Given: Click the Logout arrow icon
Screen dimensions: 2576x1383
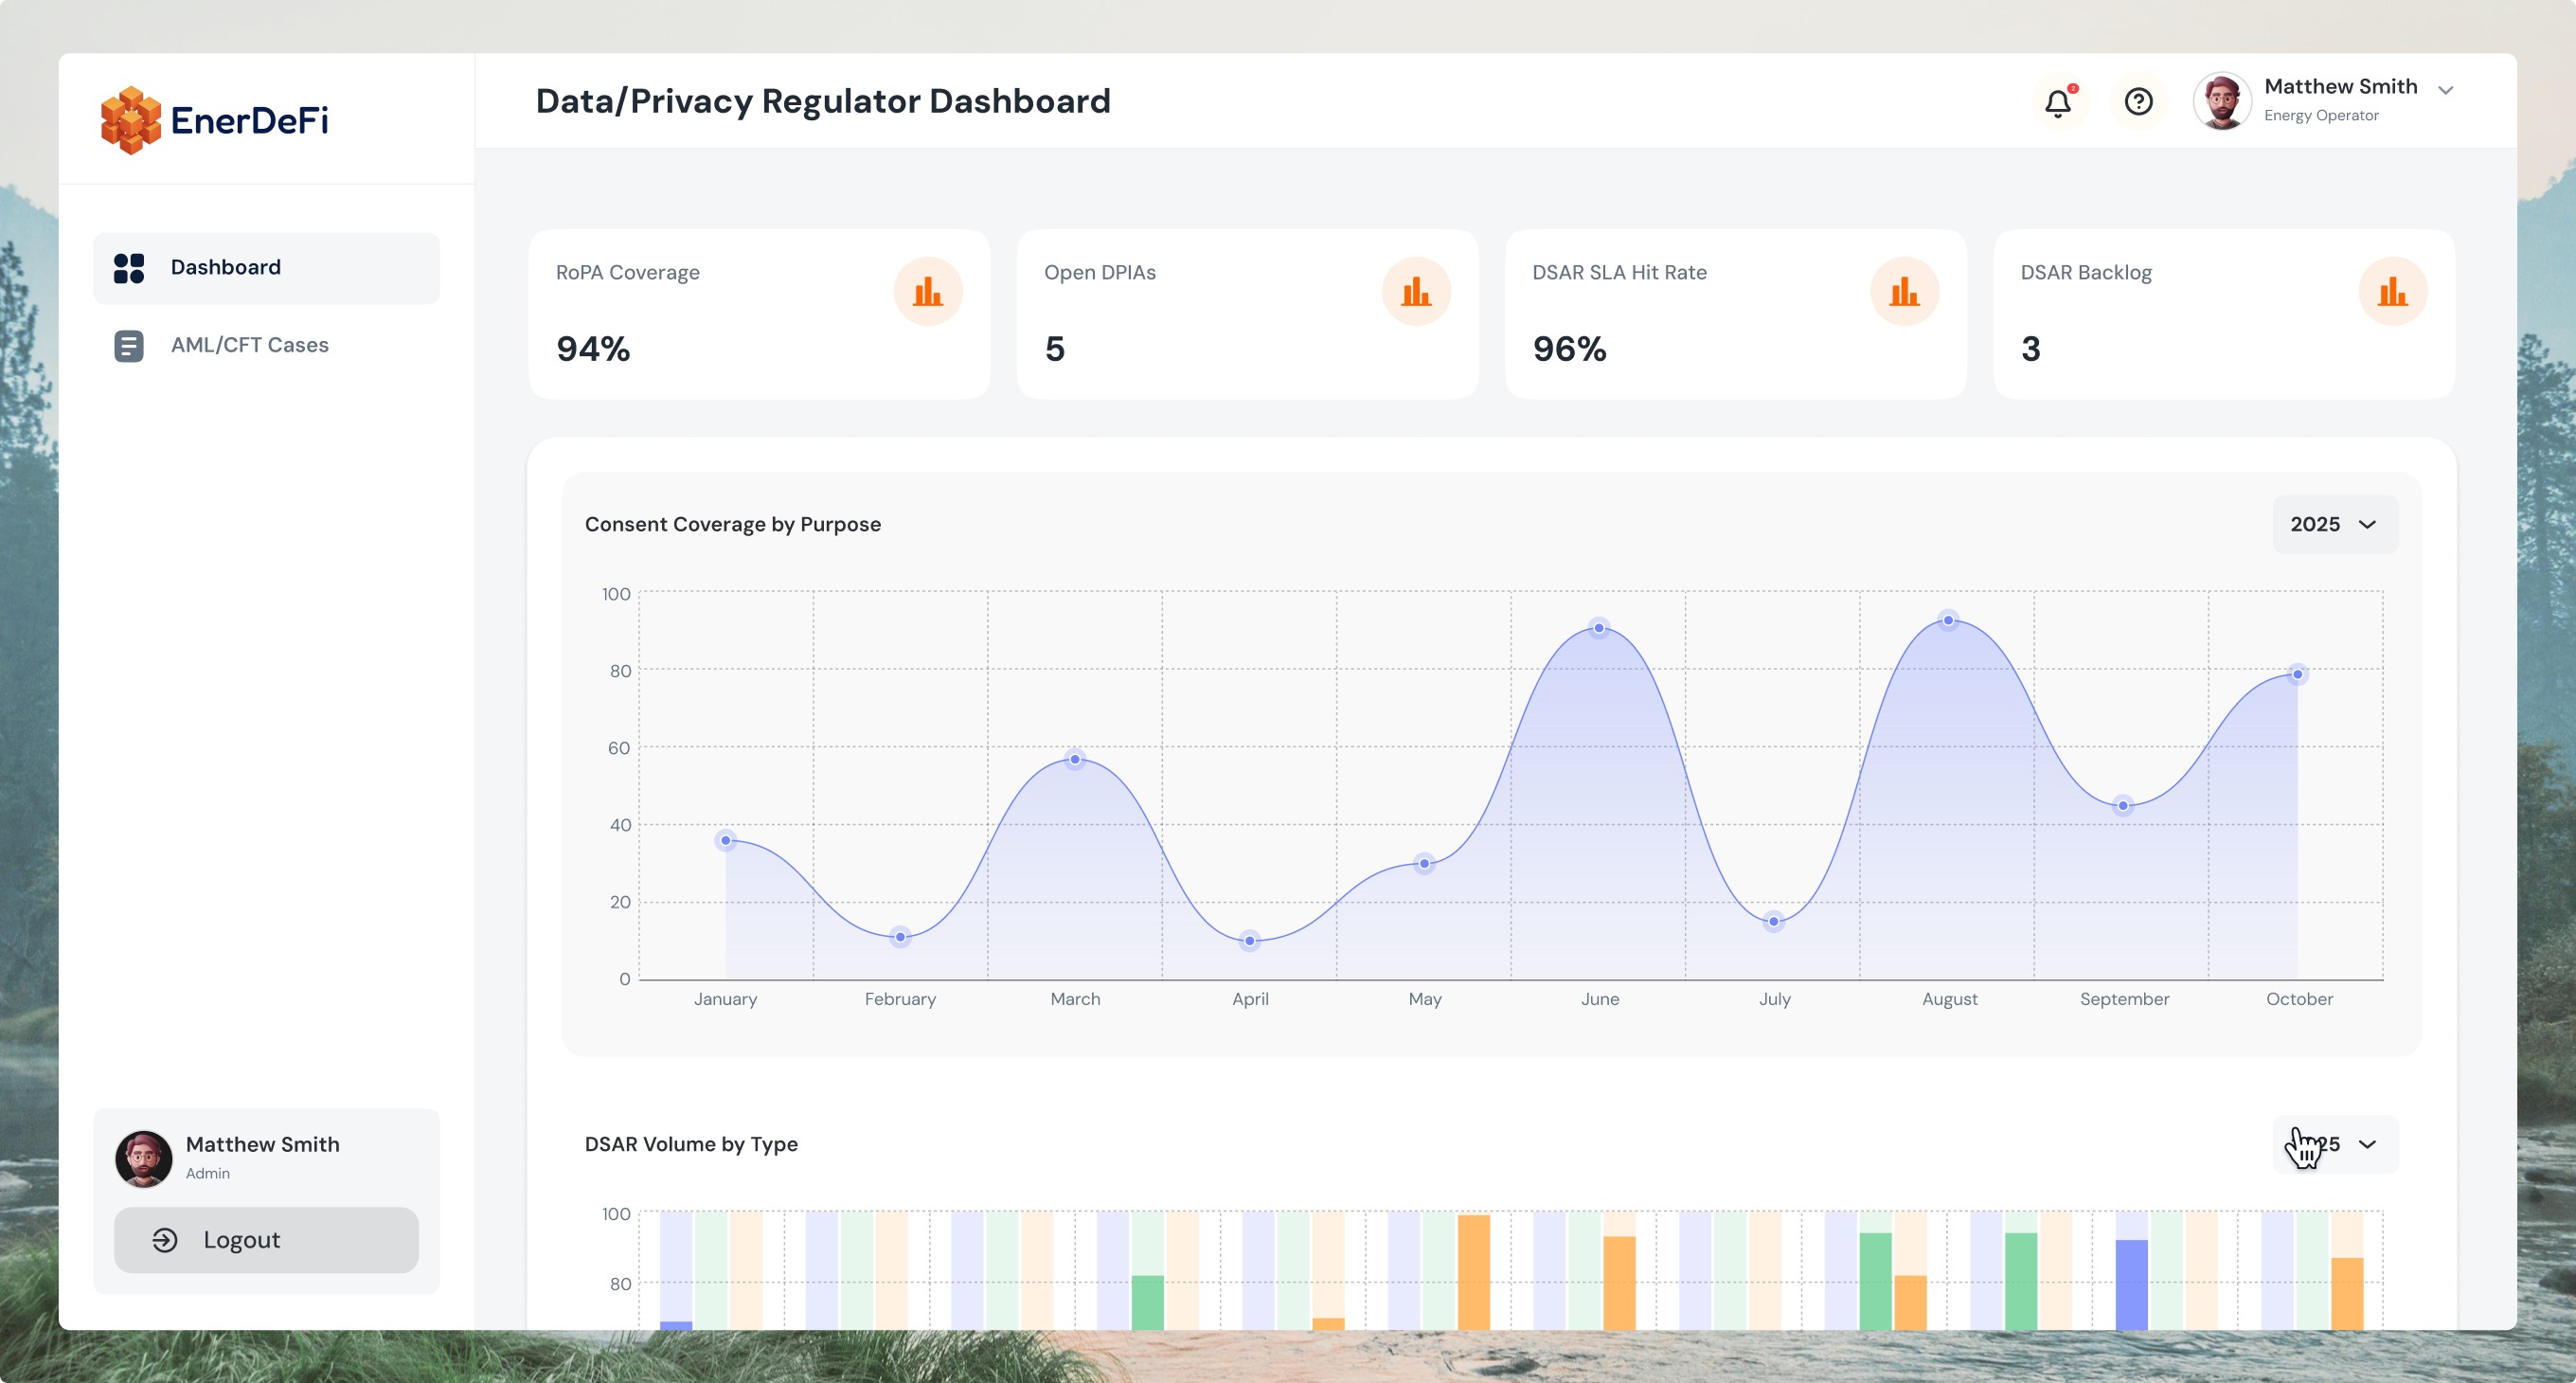Looking at the screenshot, I should coord(165,1240).
